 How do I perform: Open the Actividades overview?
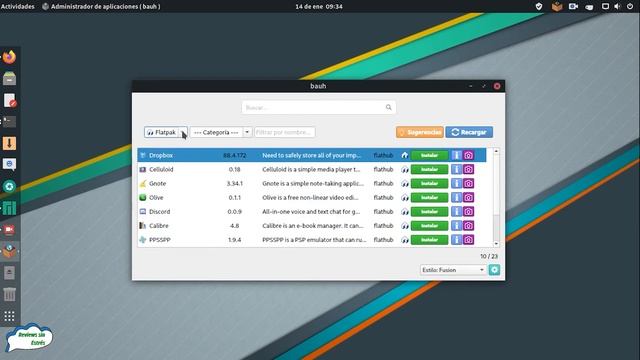pos(18,7)
